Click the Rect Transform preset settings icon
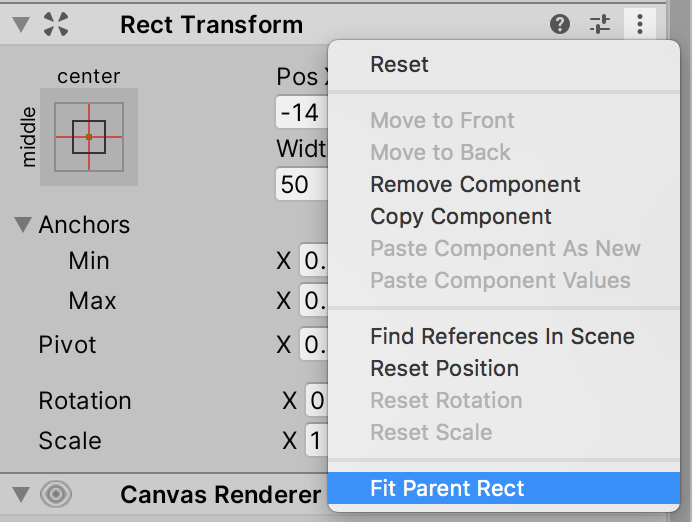Screen dimensions: 692x522 pyautogui.click(x=600, y=25)
